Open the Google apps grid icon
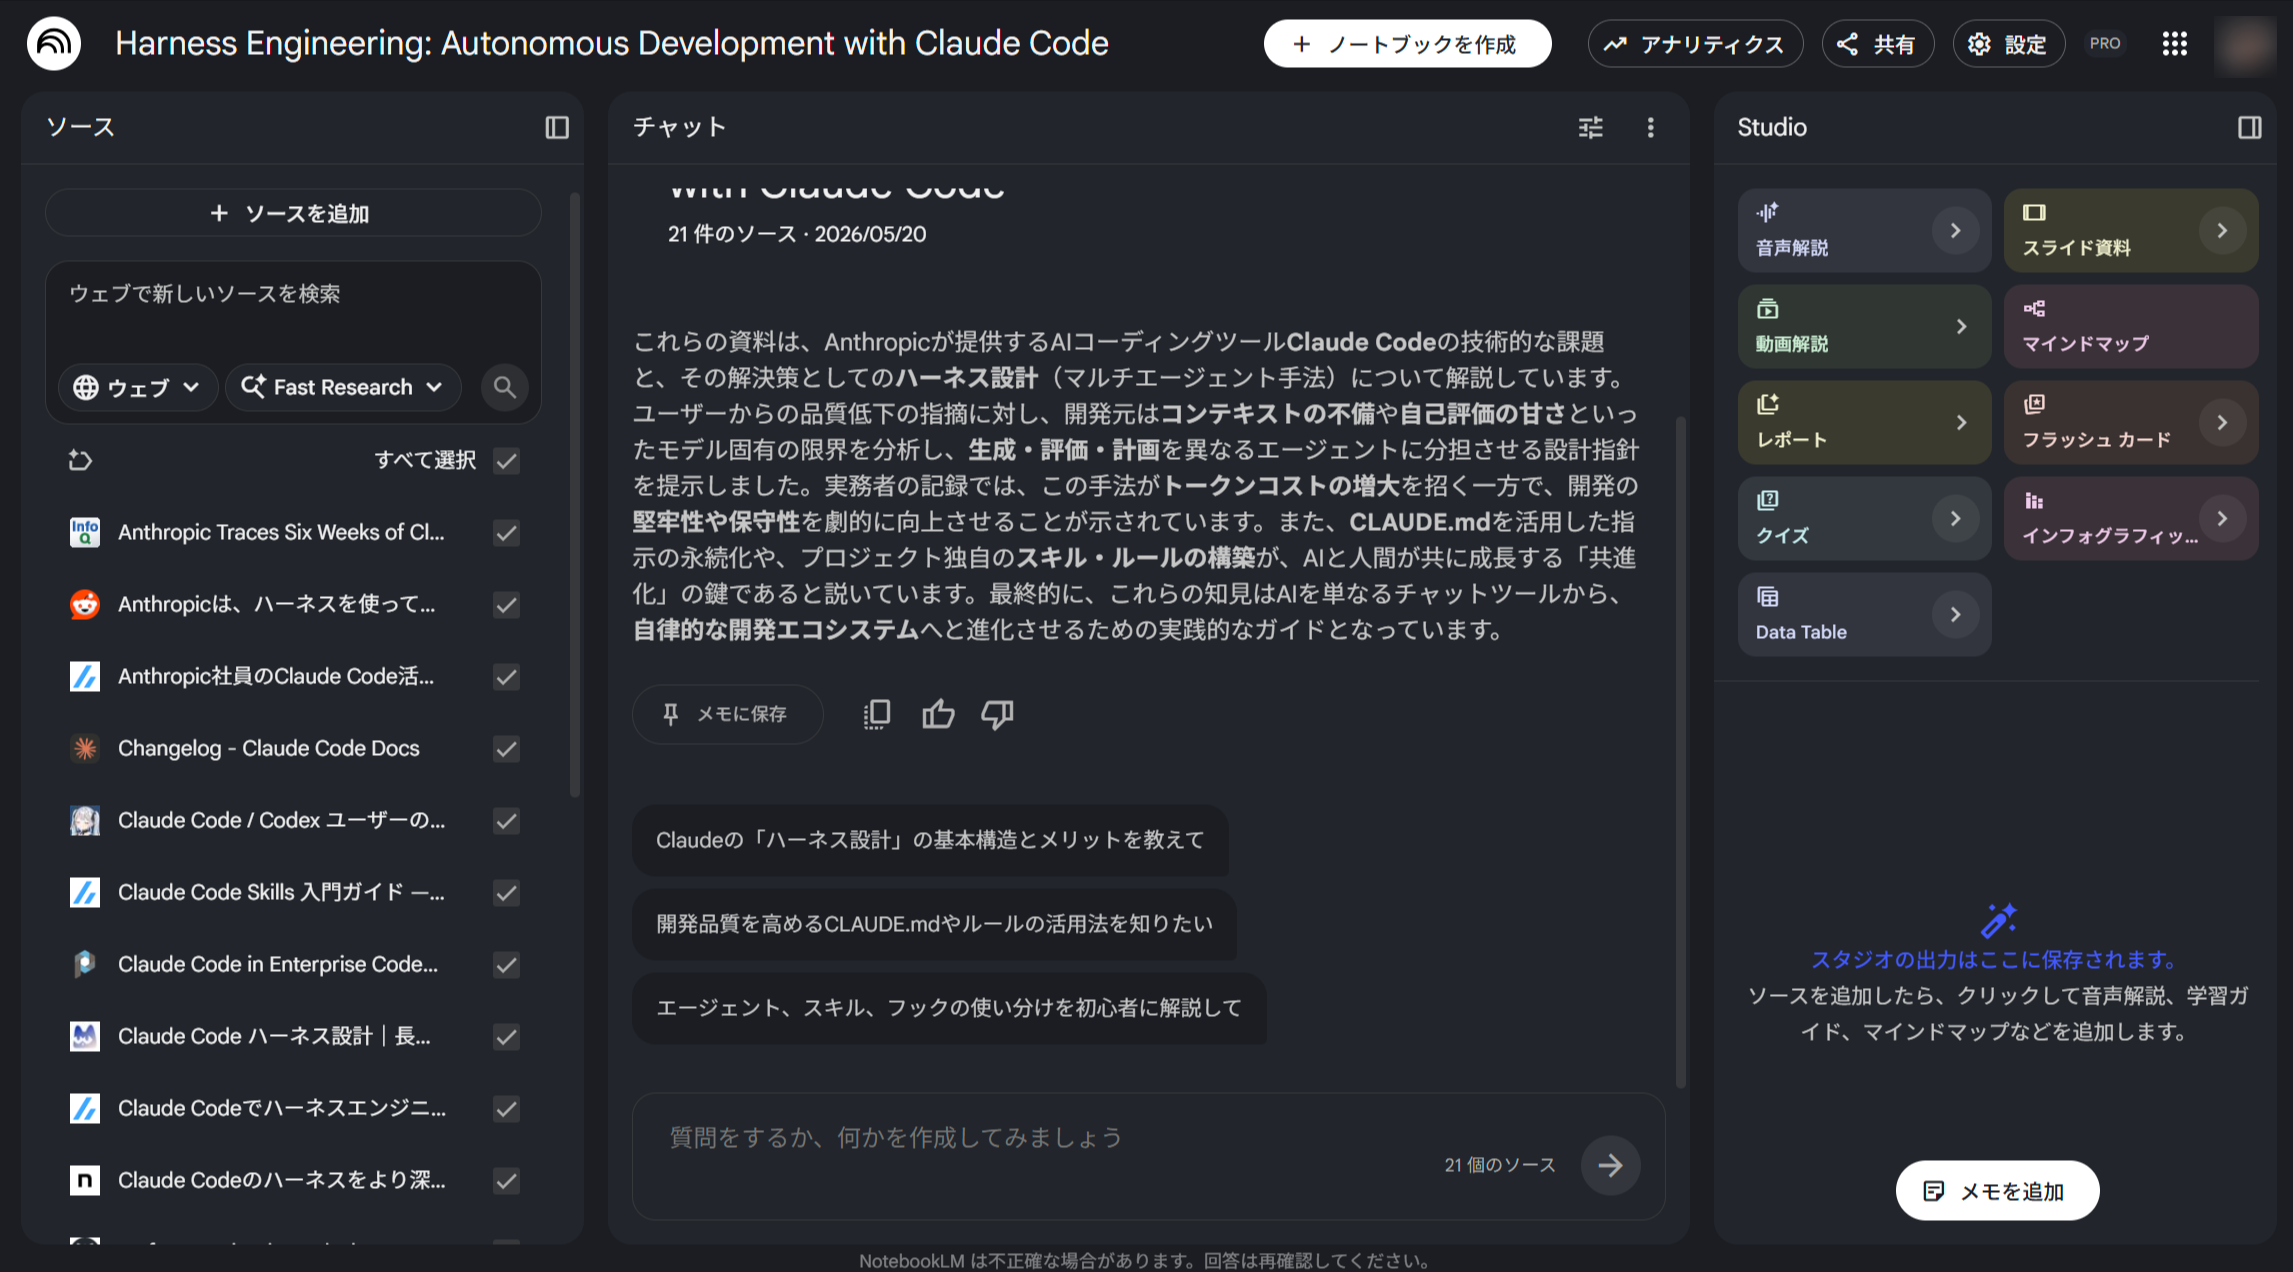 2175,43
